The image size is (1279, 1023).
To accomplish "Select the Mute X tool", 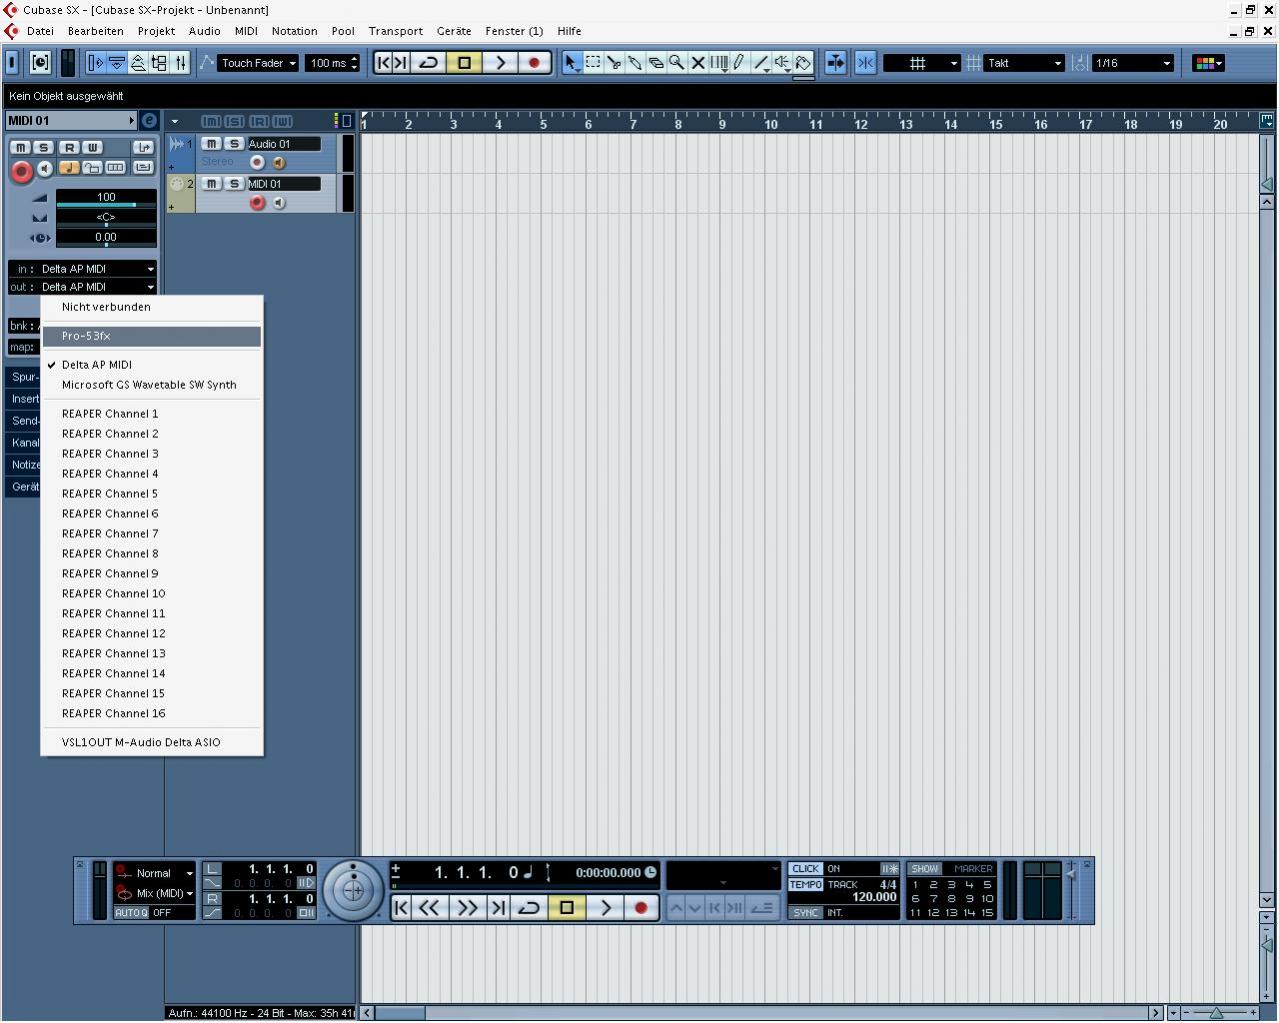I will [698, 63].
